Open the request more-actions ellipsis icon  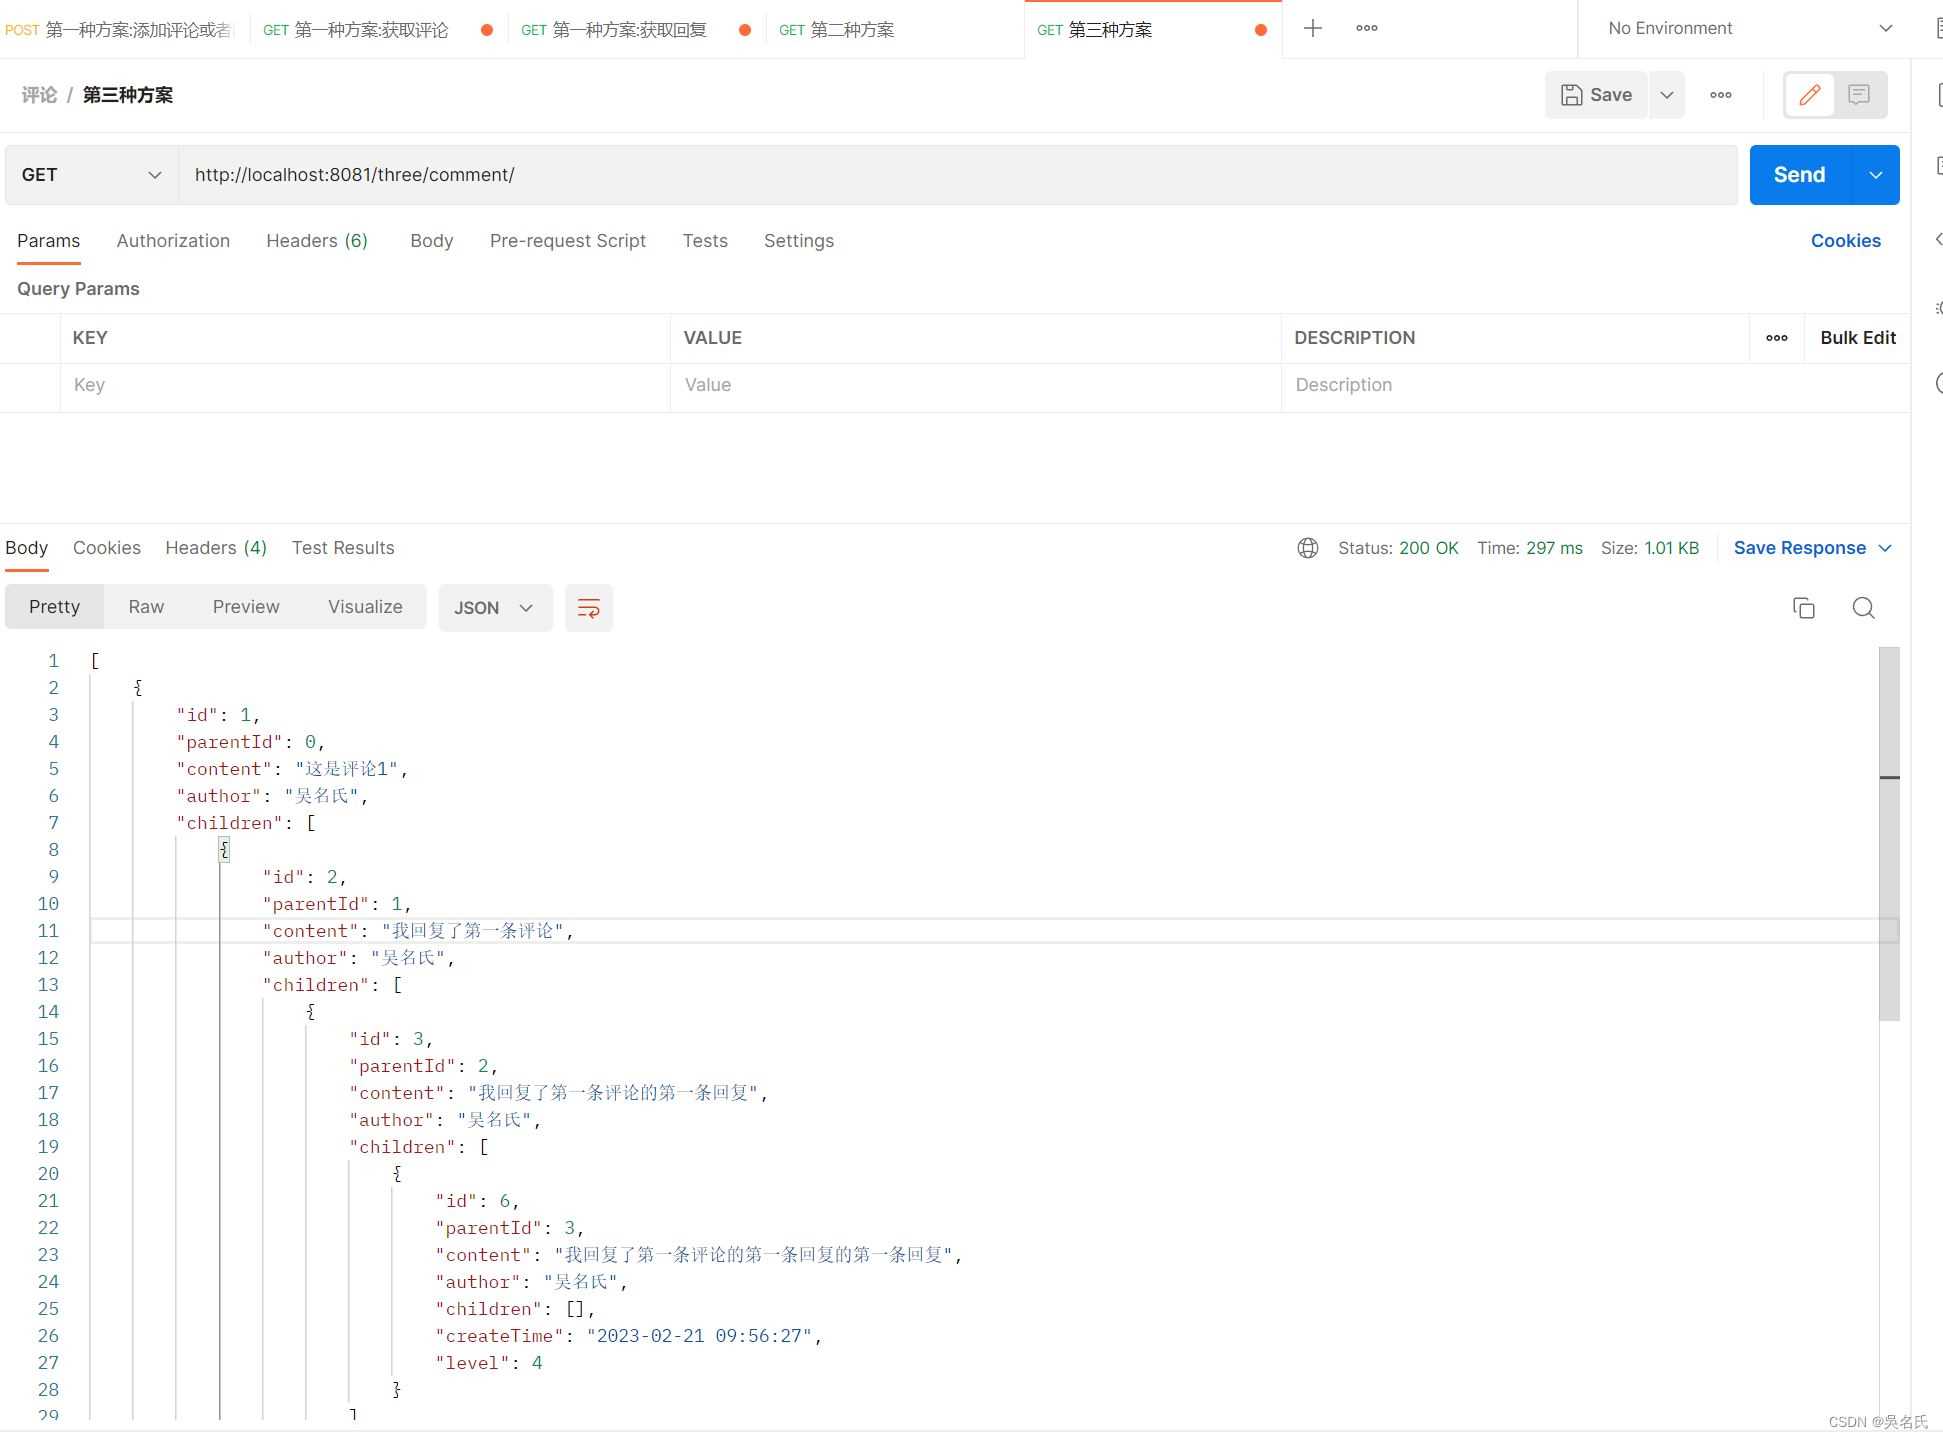[x=1721, y=95]
